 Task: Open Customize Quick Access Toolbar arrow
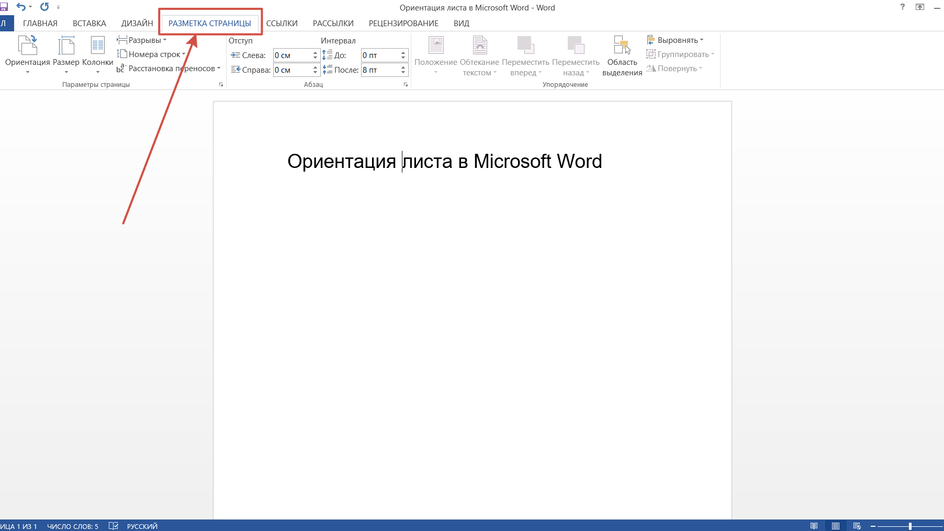tap(58, 7)
